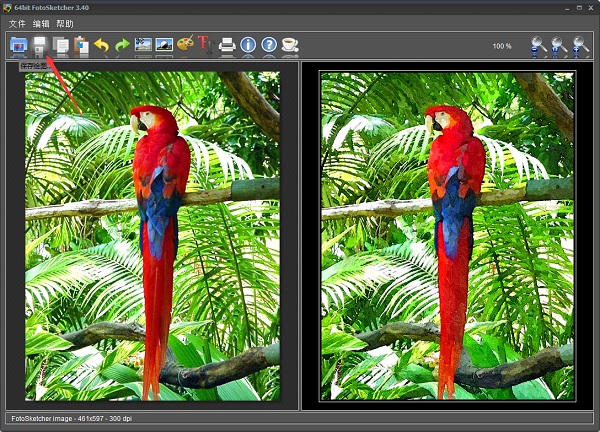Image resolution: width=600 pixels, height=432 pixels.
Task: Open the 文件 menu
Action: (x=18, y=23)
